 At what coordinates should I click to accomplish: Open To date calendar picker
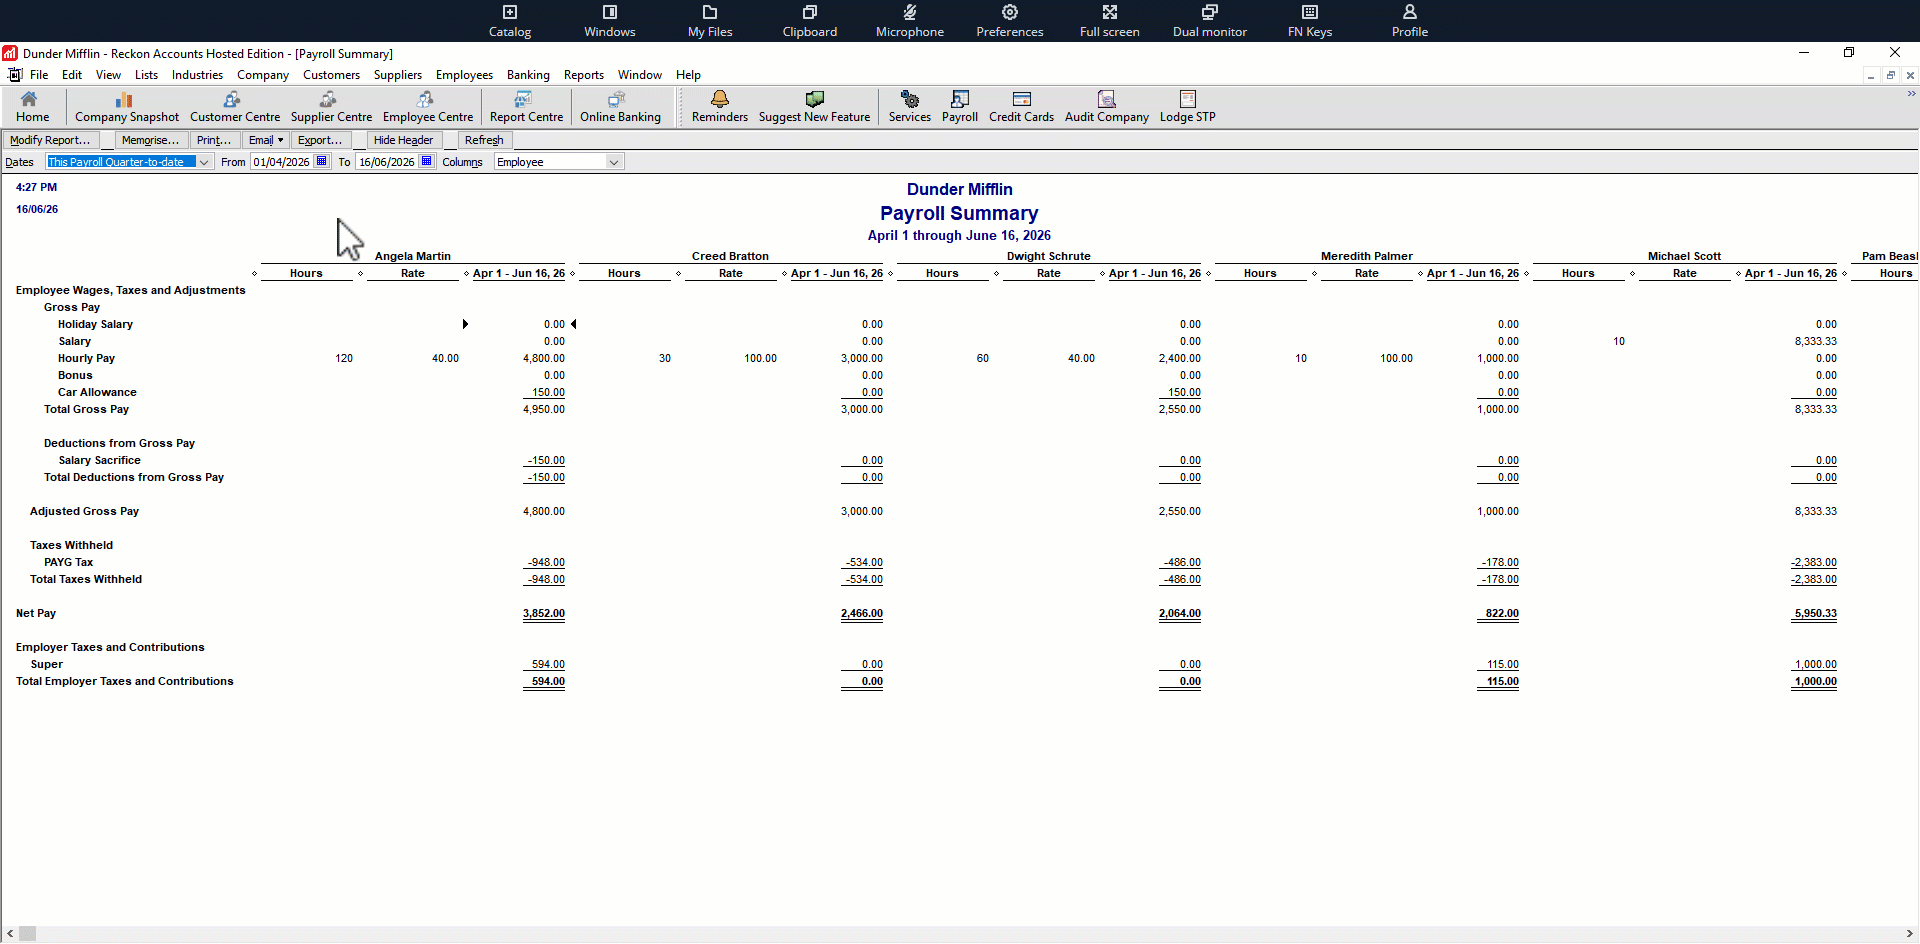pyautogui.click(x=427, y=161)
